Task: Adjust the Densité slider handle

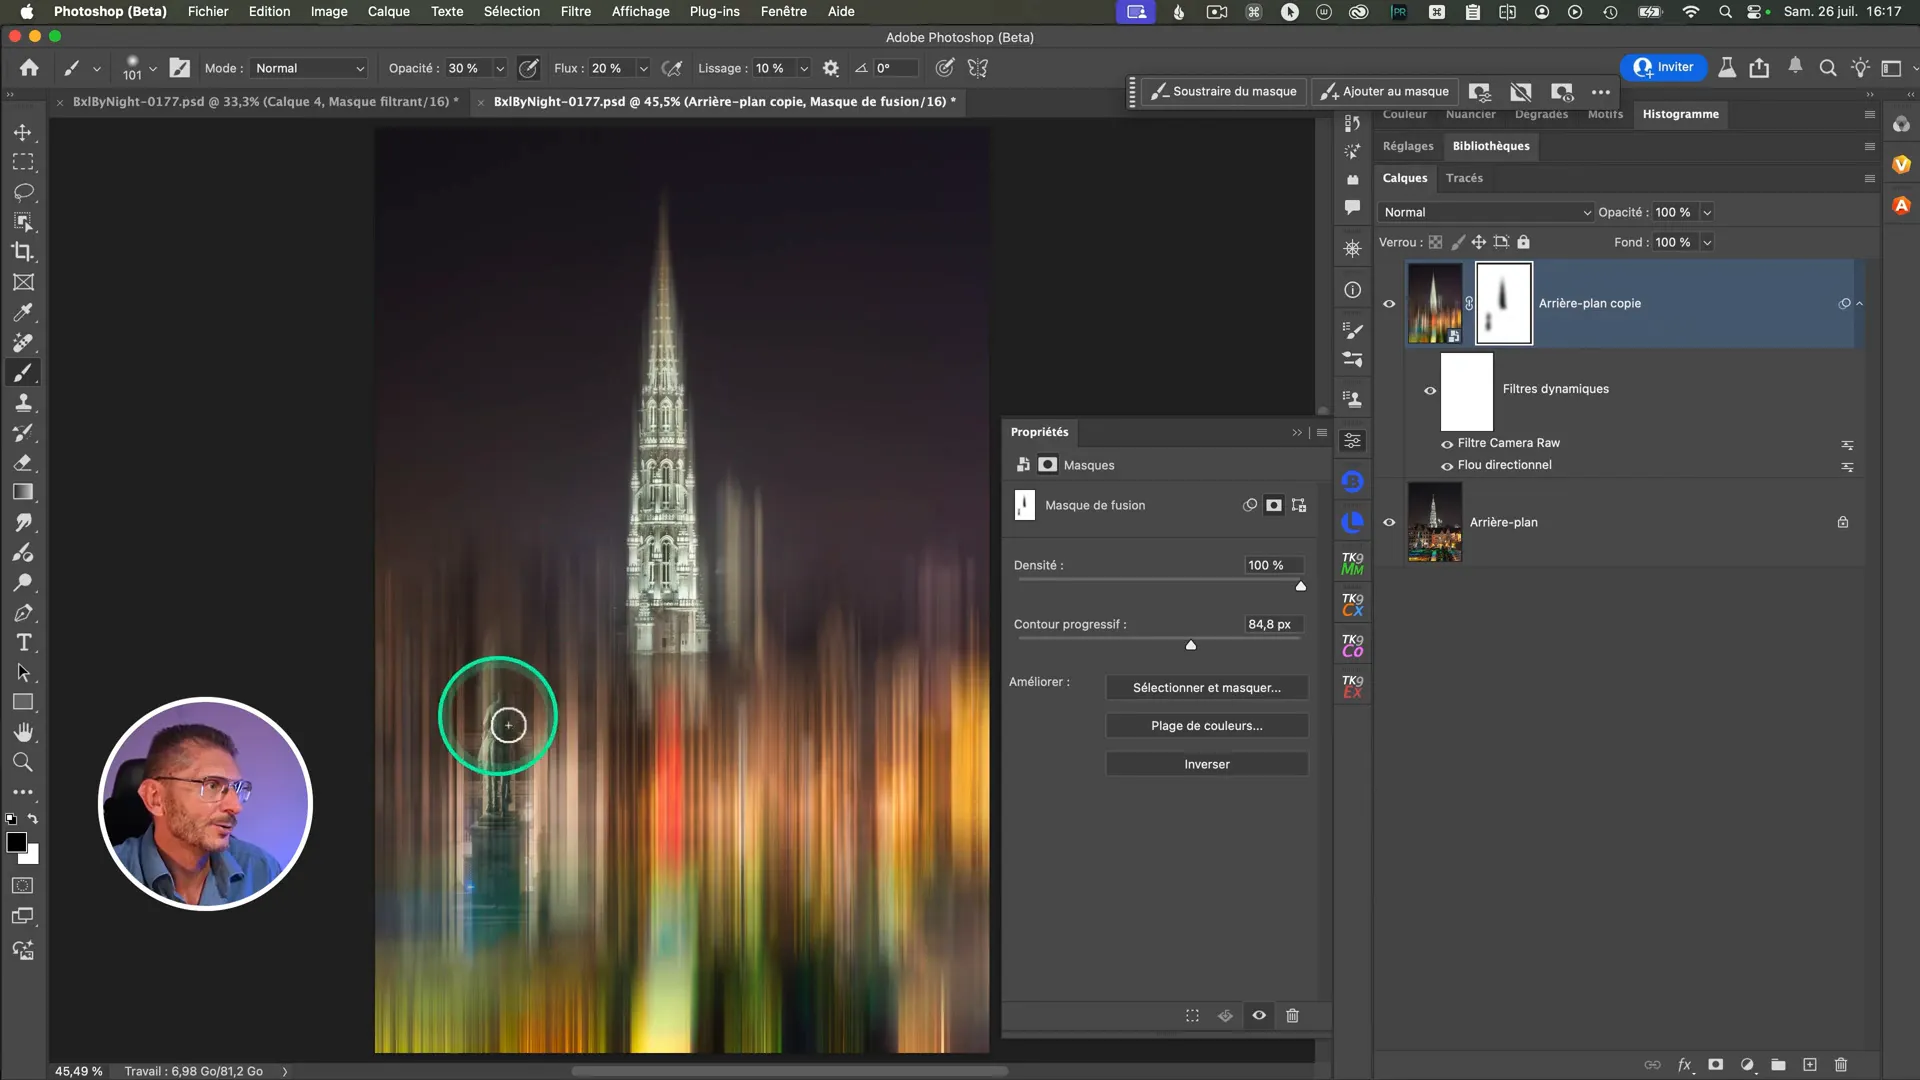Action: (x=1301, y=586)
